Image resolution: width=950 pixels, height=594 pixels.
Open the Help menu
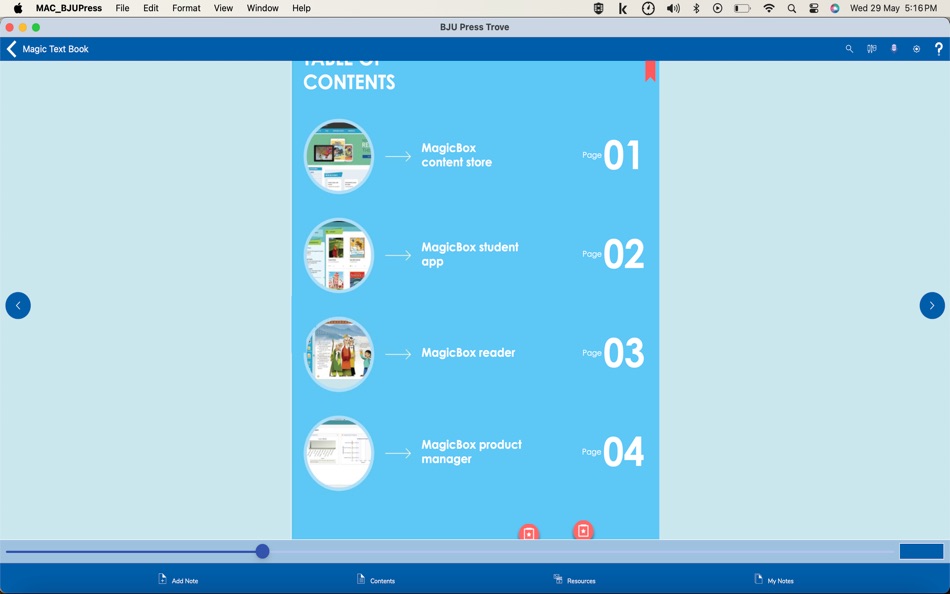[301, 8]
